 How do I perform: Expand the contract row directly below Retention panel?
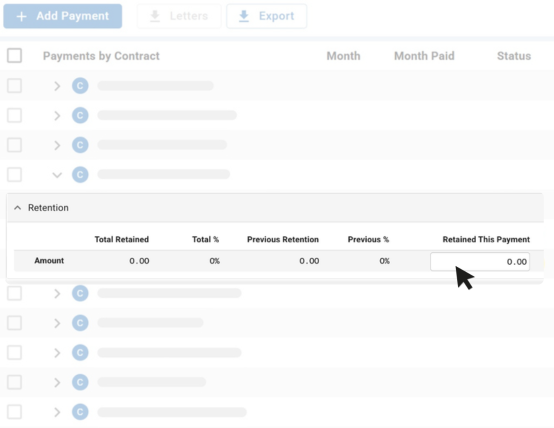tap(57, 293)
